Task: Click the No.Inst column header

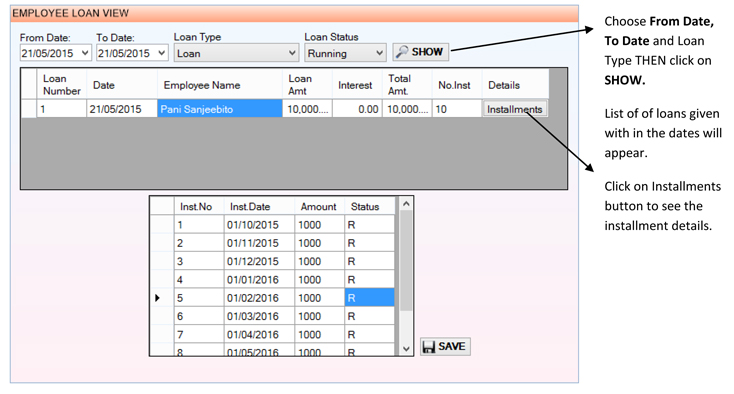Action: click(457, 85)
